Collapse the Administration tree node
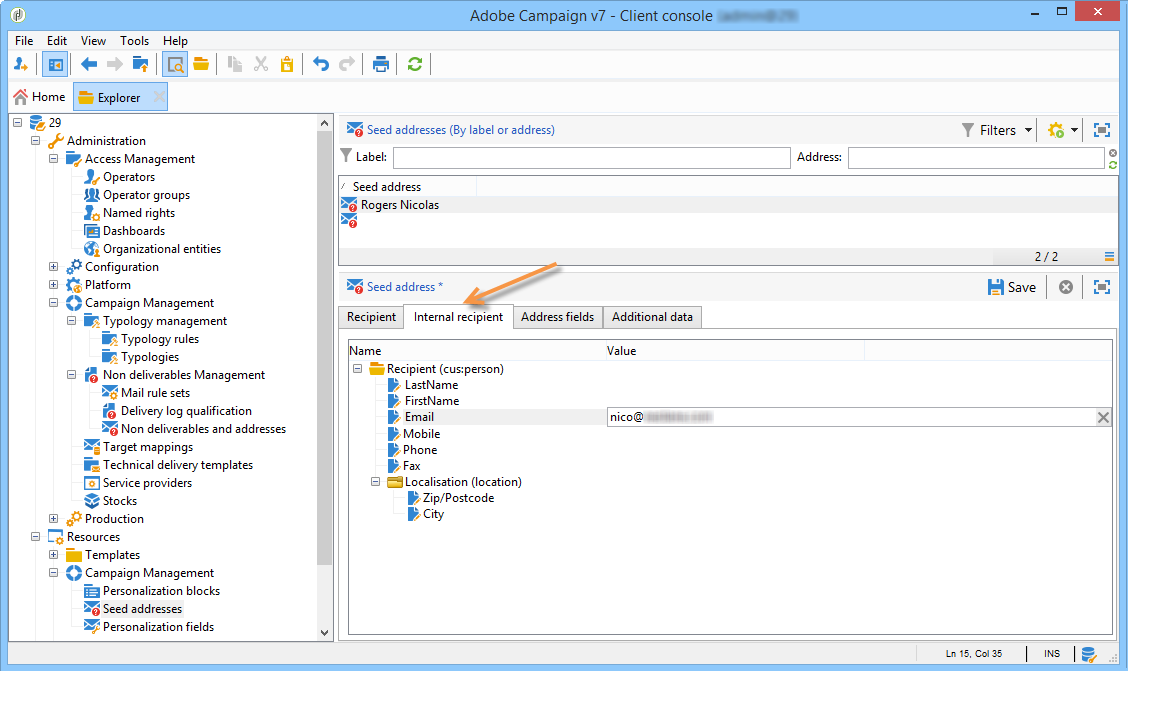This screenshot has width=1162, height=708. coord(35,140)
